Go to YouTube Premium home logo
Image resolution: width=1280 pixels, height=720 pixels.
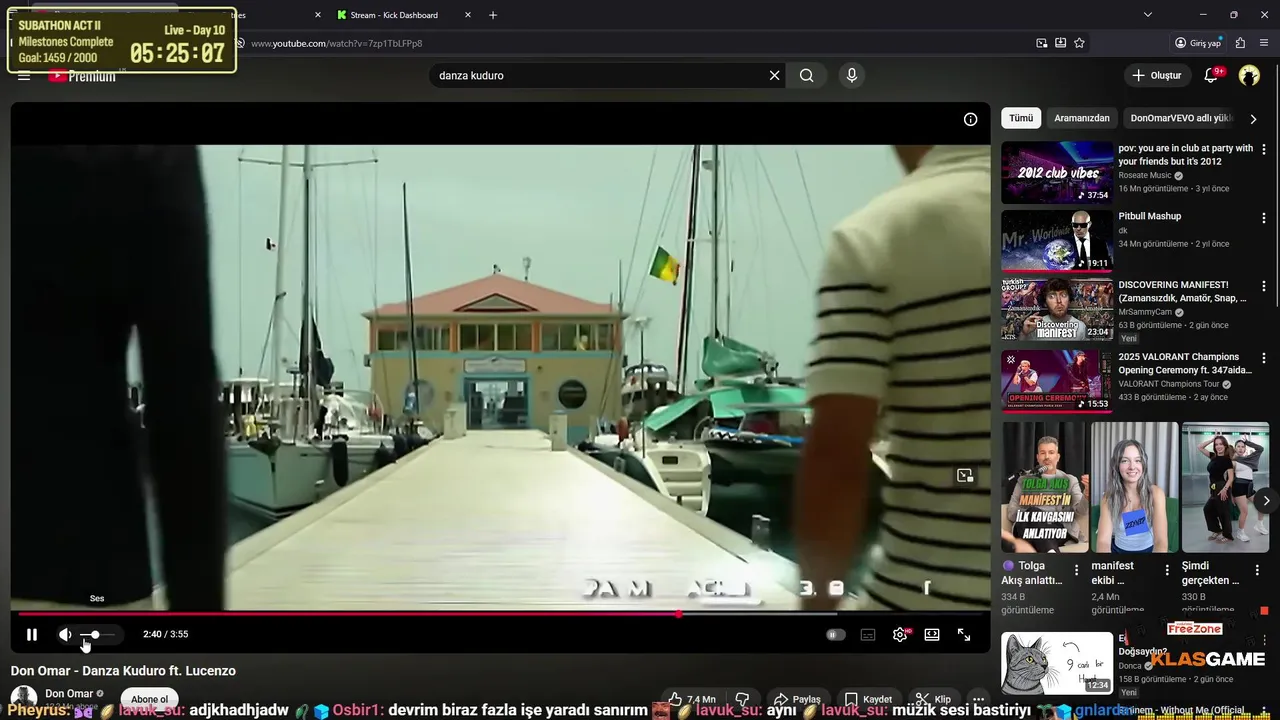(x=82, y=75)
